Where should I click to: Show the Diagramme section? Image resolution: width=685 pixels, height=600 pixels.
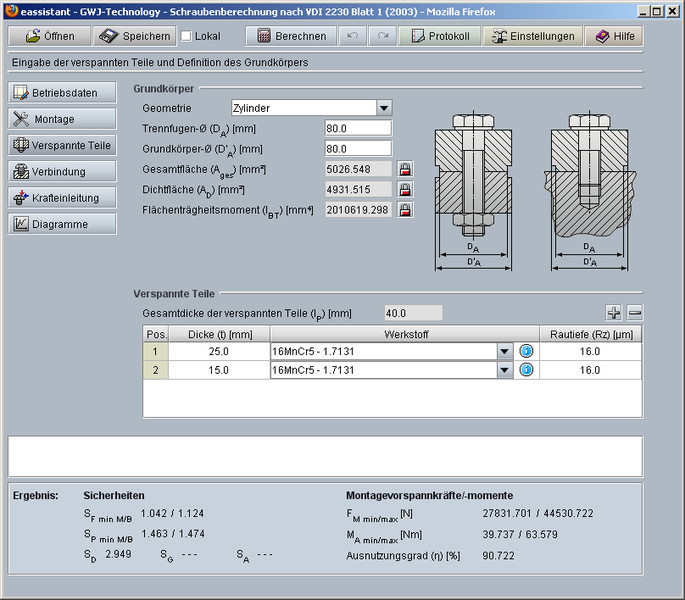coord(61,224)
